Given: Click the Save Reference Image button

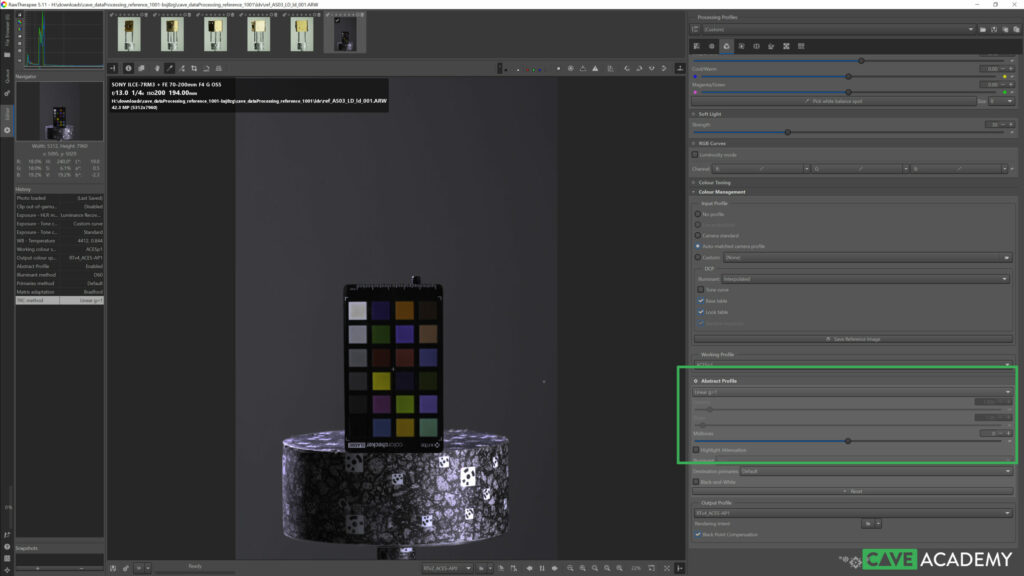Looking at the screenshot, I should point(852,339).
